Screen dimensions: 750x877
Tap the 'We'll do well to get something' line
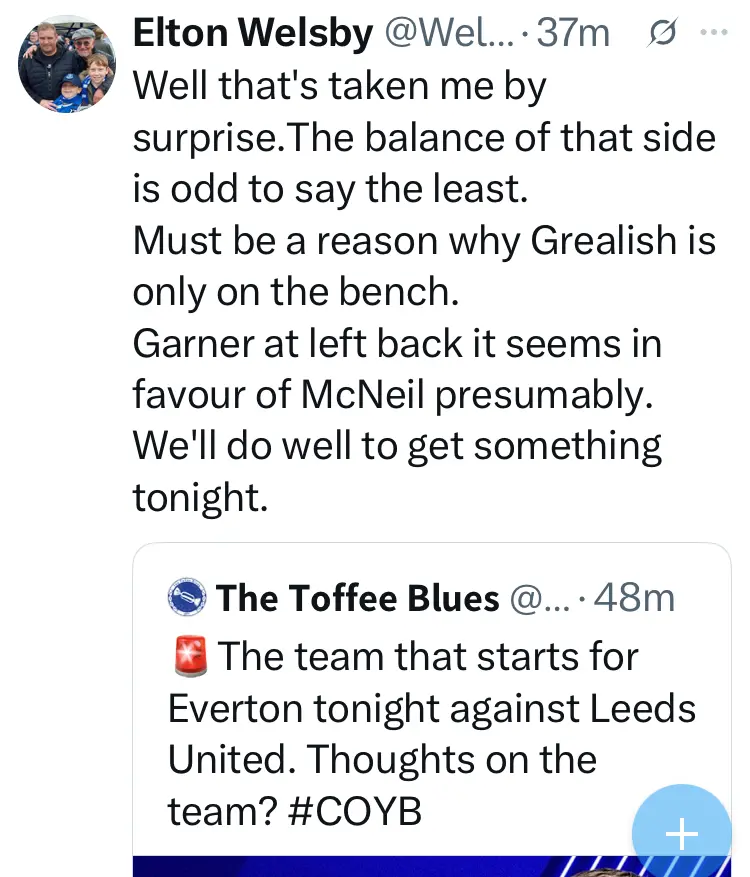397,446
